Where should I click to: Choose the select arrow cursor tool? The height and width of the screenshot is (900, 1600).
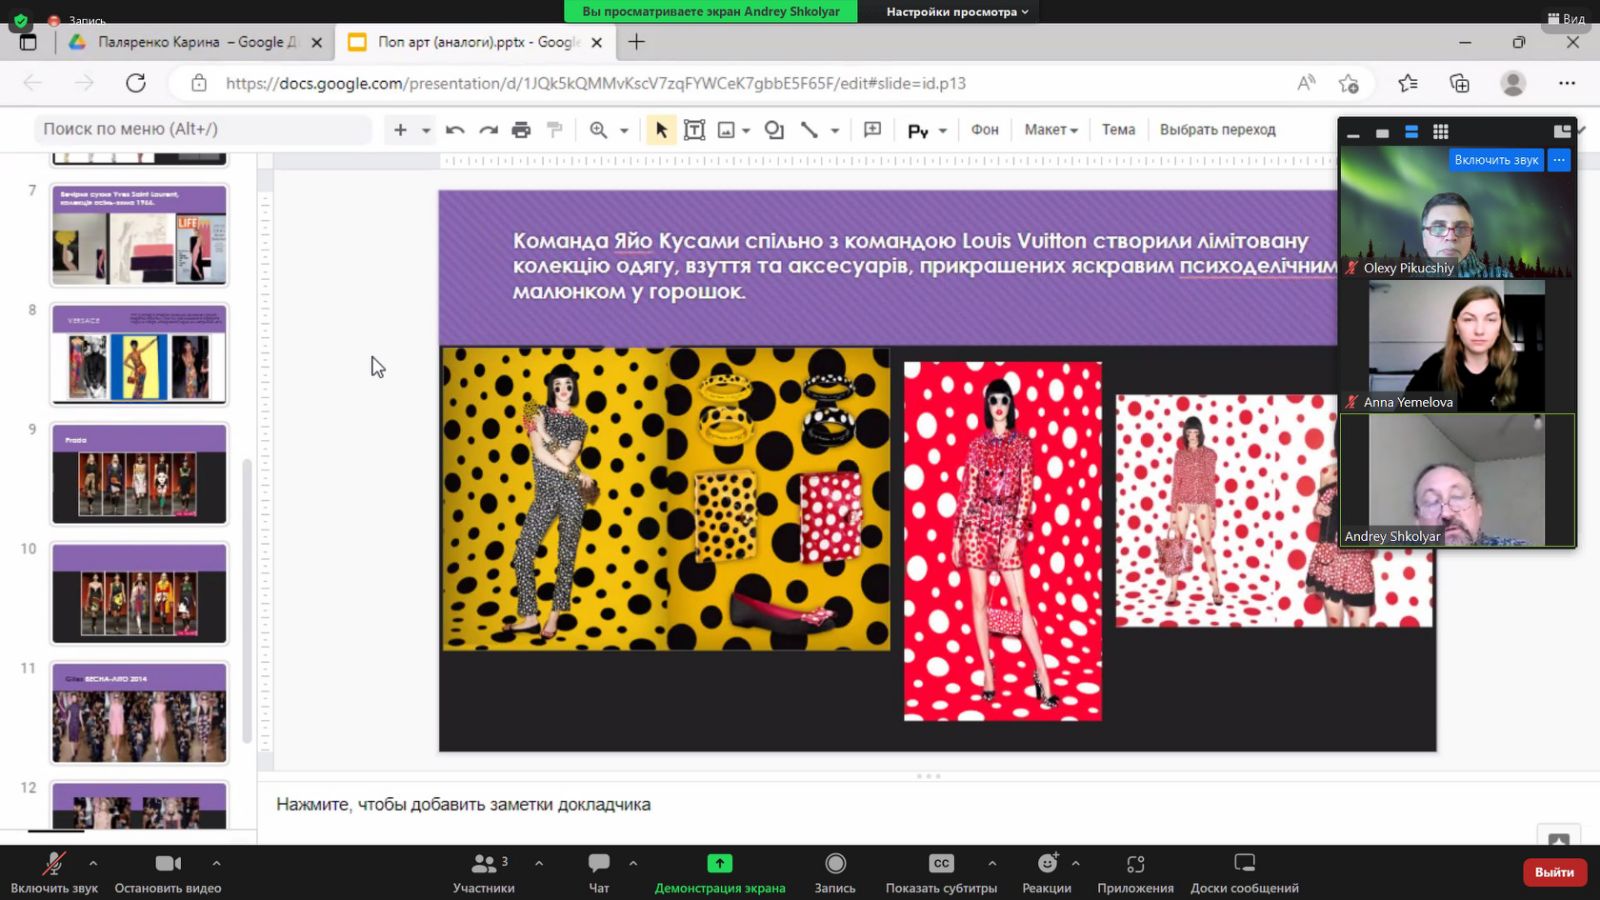pos(661,130)
